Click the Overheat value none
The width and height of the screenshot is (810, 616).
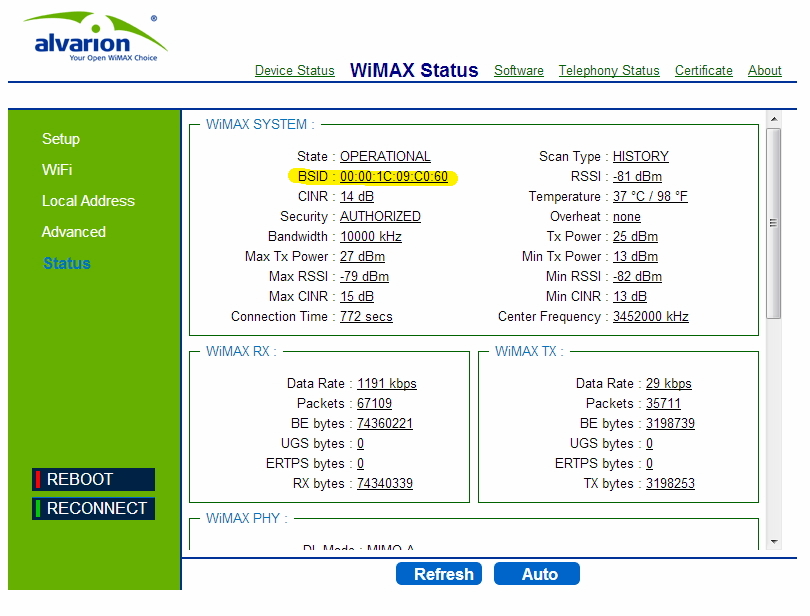pyautogui.click(x=627, y=217)
